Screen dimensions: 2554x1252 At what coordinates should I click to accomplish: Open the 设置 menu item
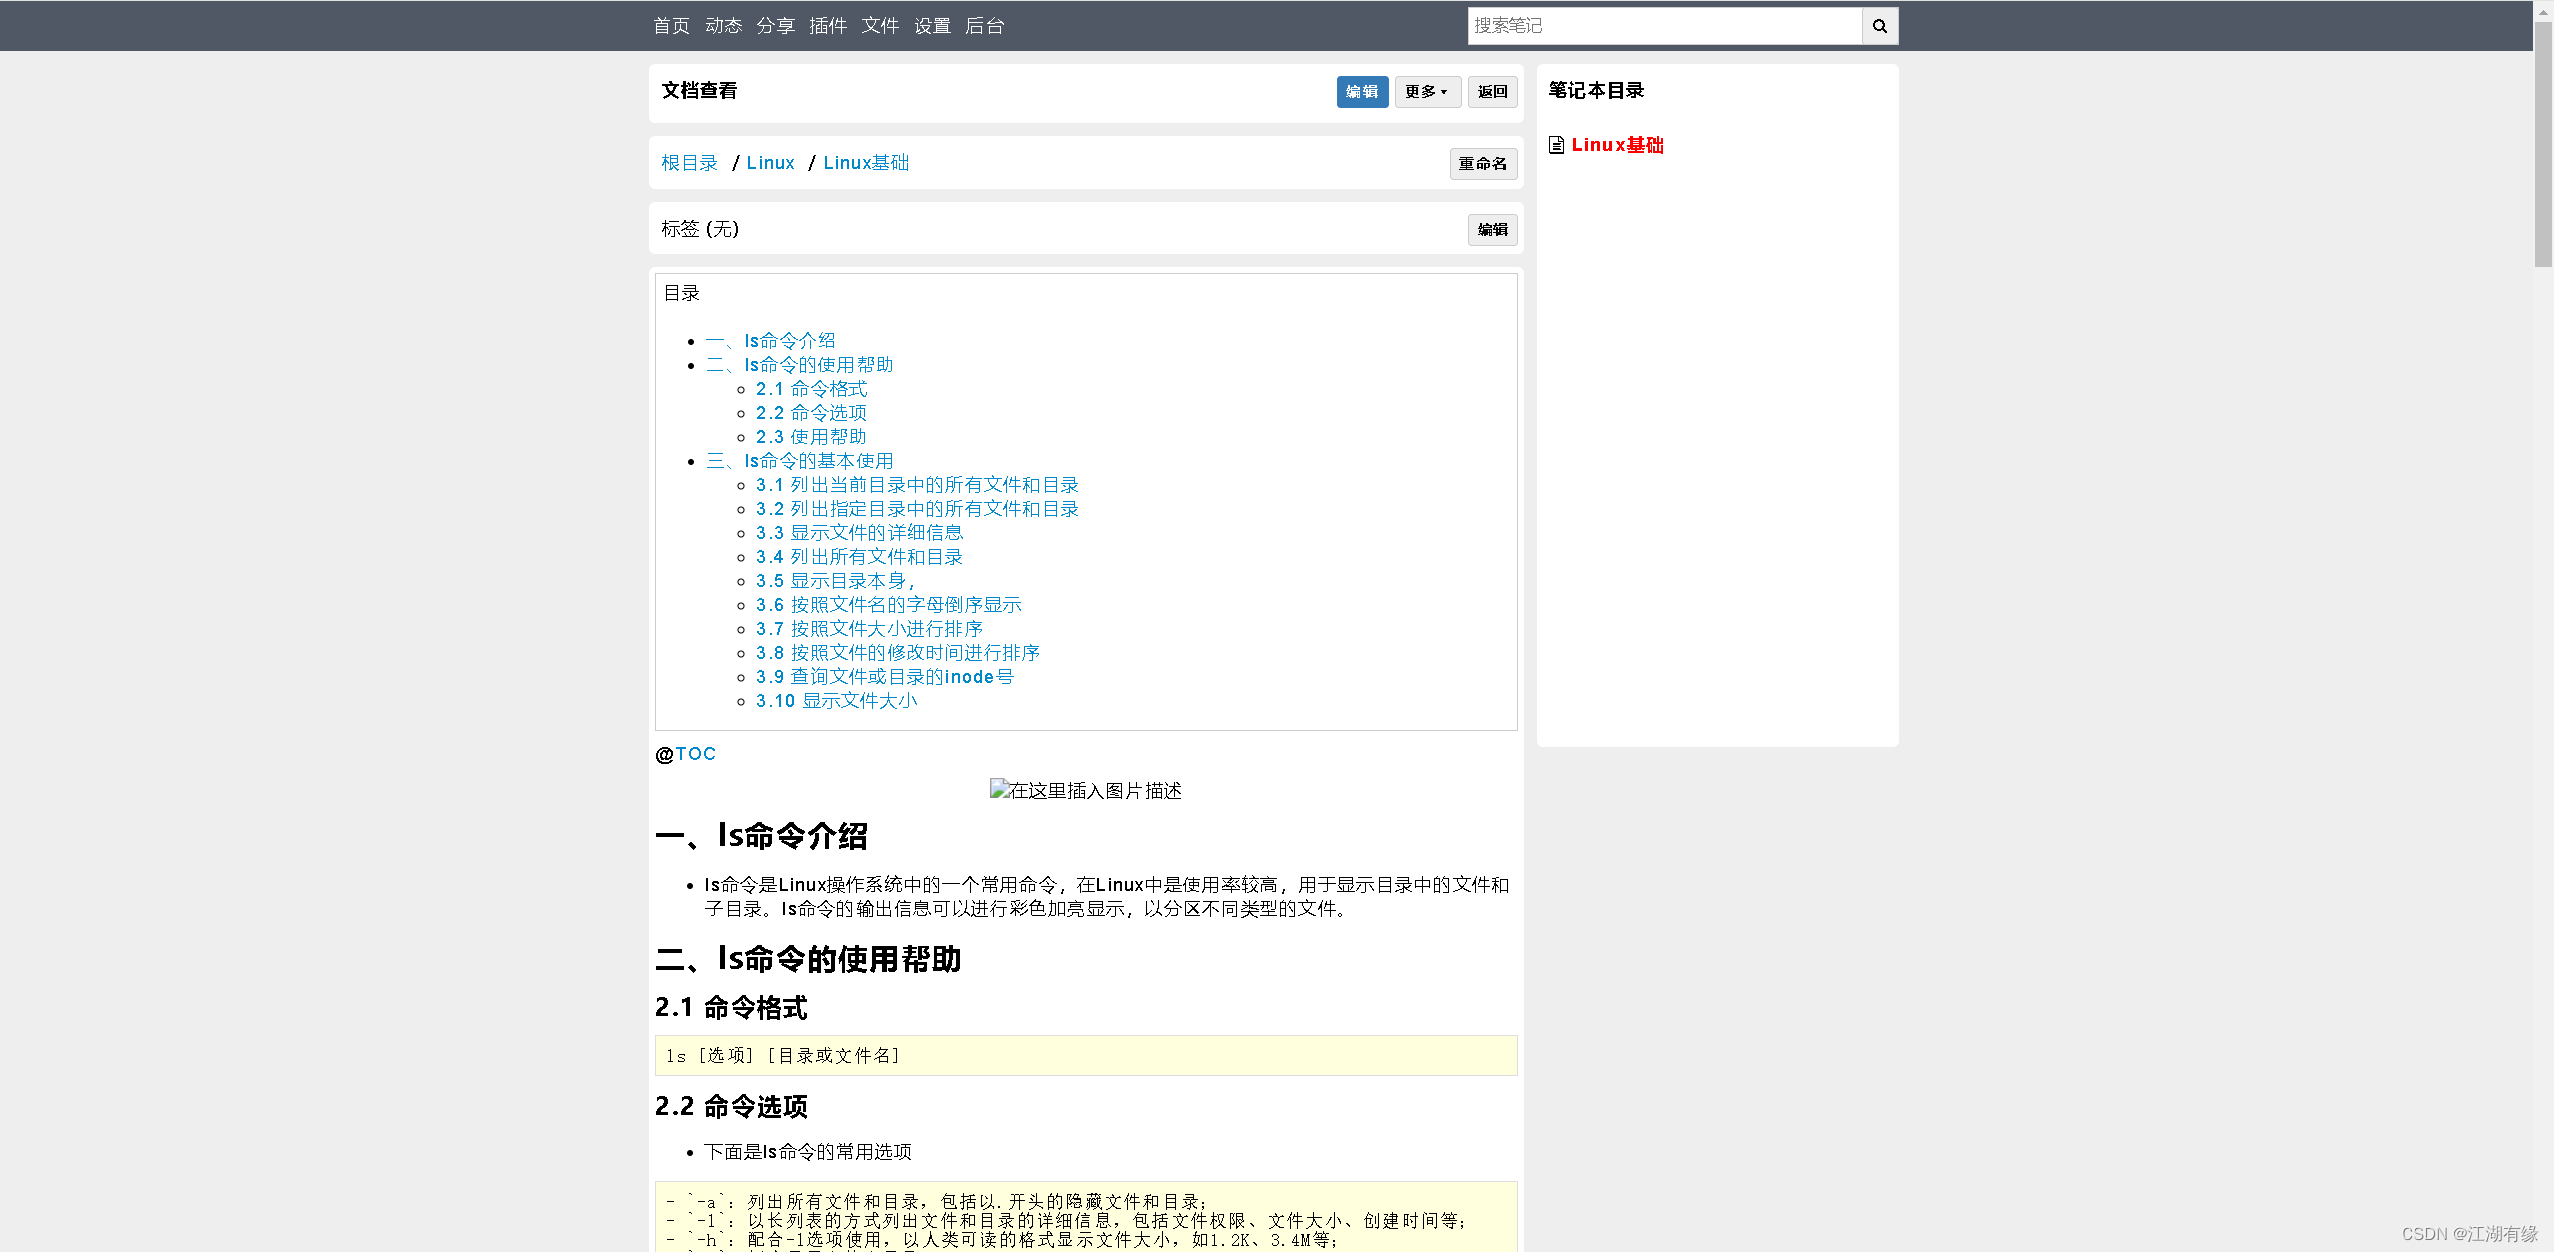pos(931,26)
